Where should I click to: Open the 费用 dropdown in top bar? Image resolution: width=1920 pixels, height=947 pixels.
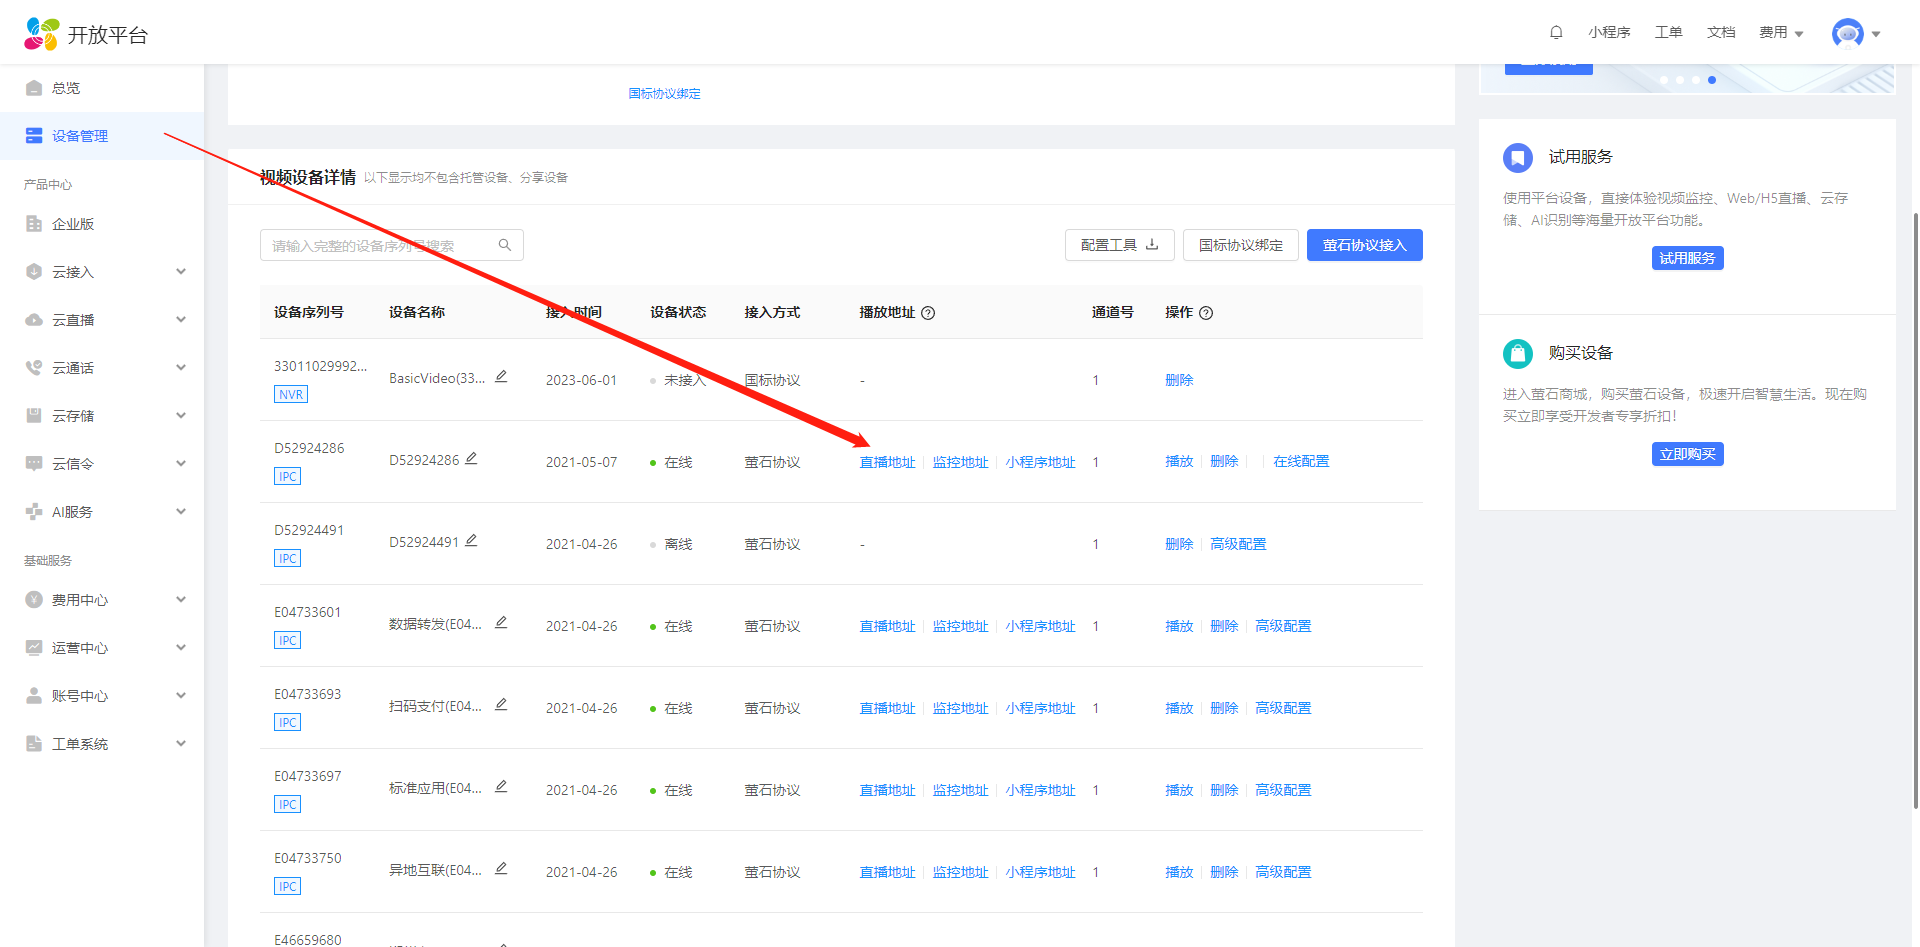[x=1781, y=33]
